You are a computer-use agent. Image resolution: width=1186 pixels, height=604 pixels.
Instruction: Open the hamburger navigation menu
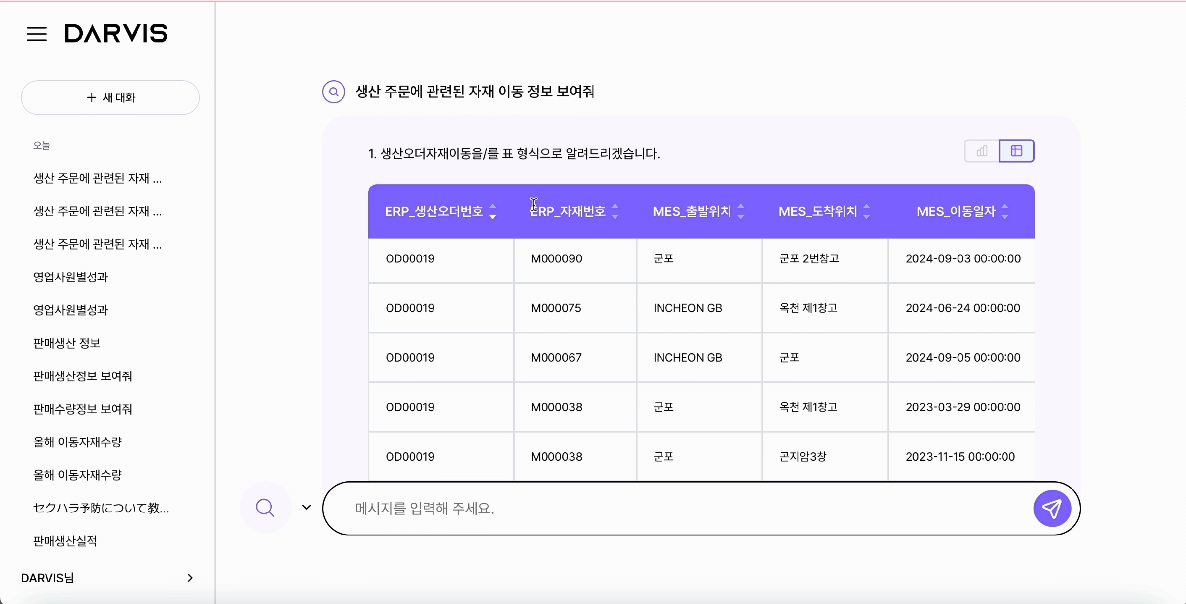click(36, 32)
